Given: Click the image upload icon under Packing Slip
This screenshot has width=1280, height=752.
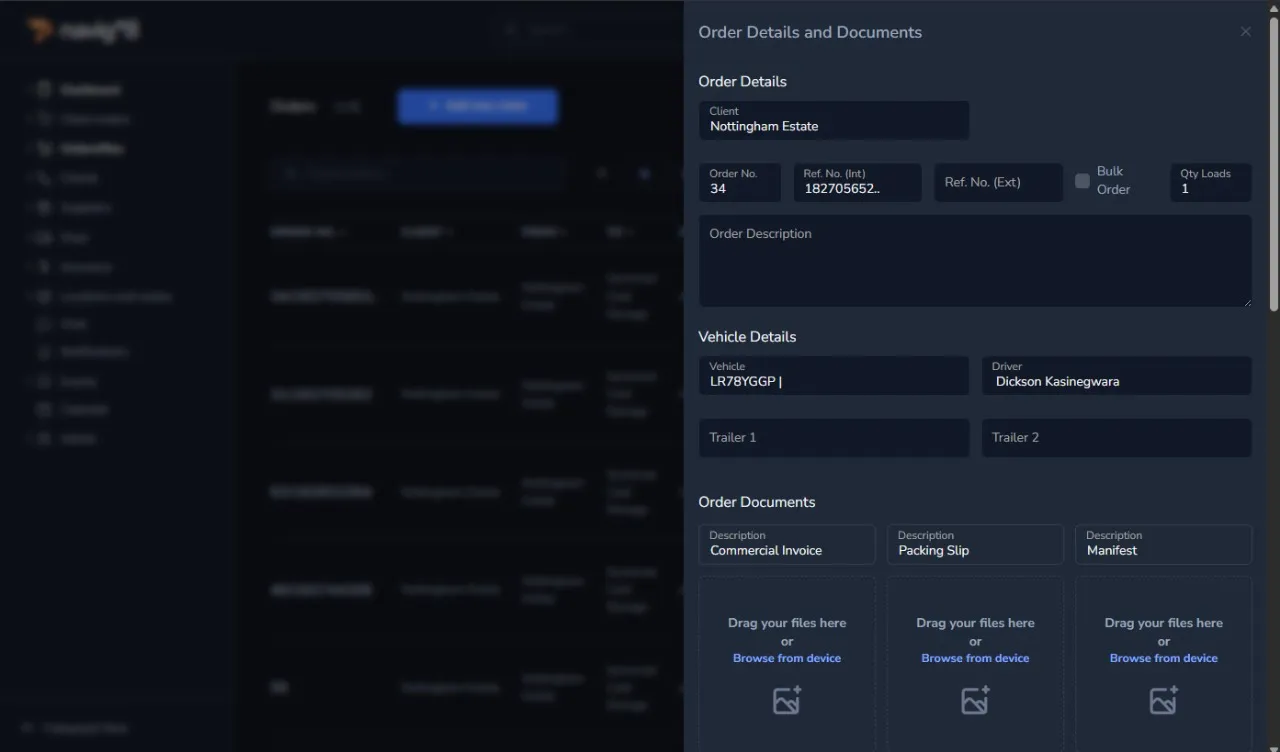Looking at the screenshot, I should click(x=975, y=700).
